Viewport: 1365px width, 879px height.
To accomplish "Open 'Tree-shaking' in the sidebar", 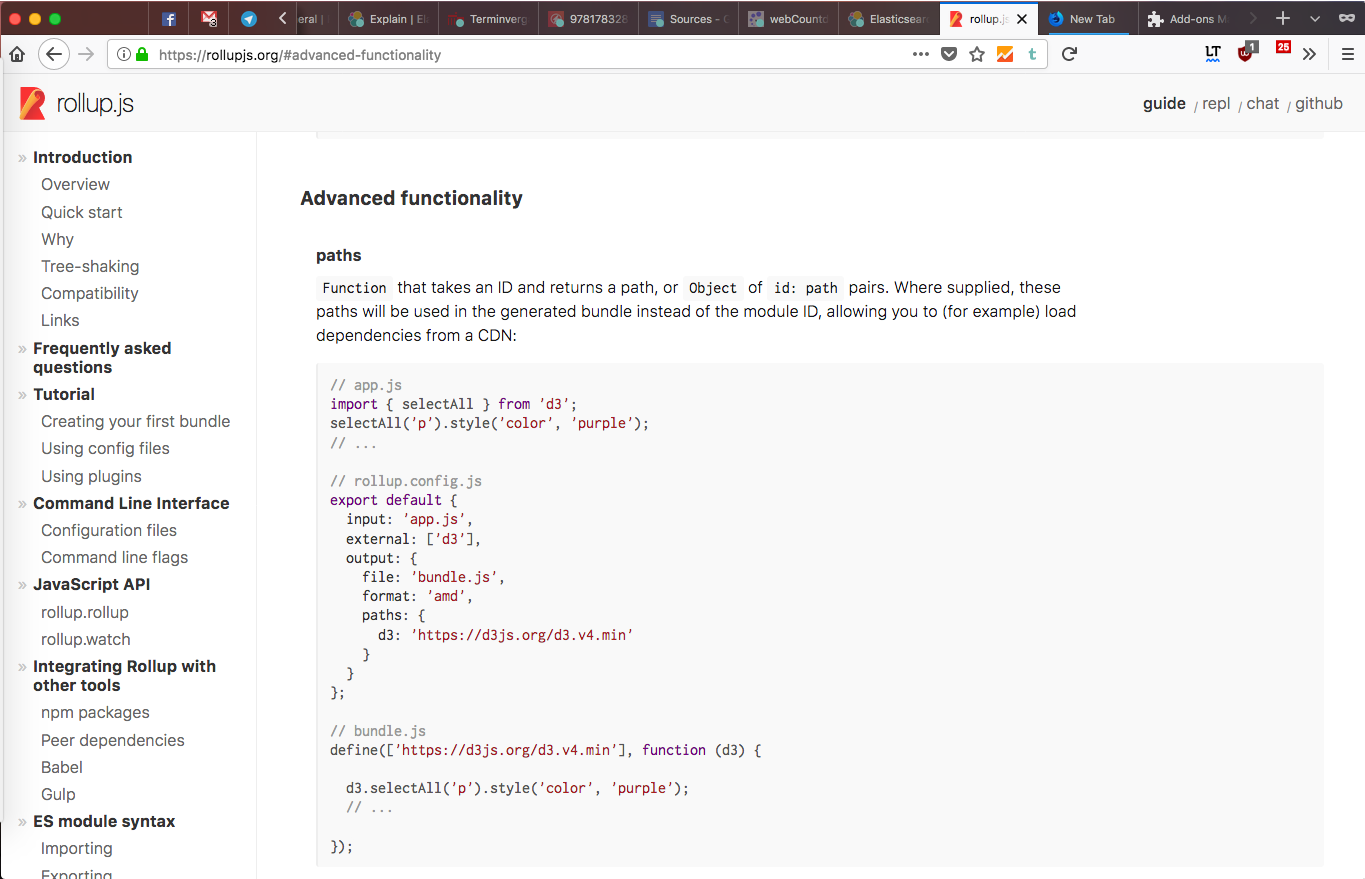I will pyautogui.click(x=90, y=266).
